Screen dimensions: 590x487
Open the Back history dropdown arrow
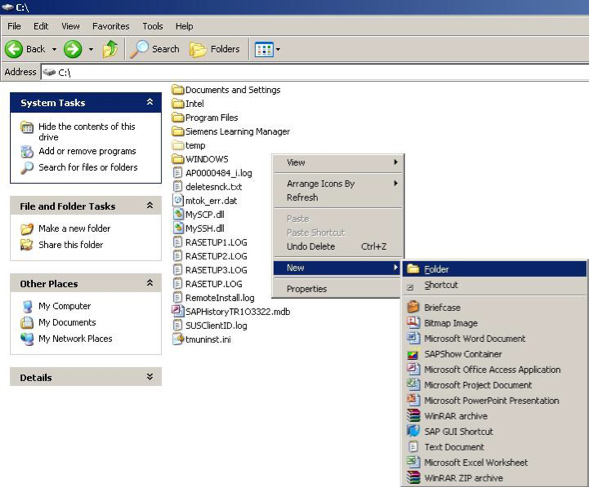click(54, 49)
